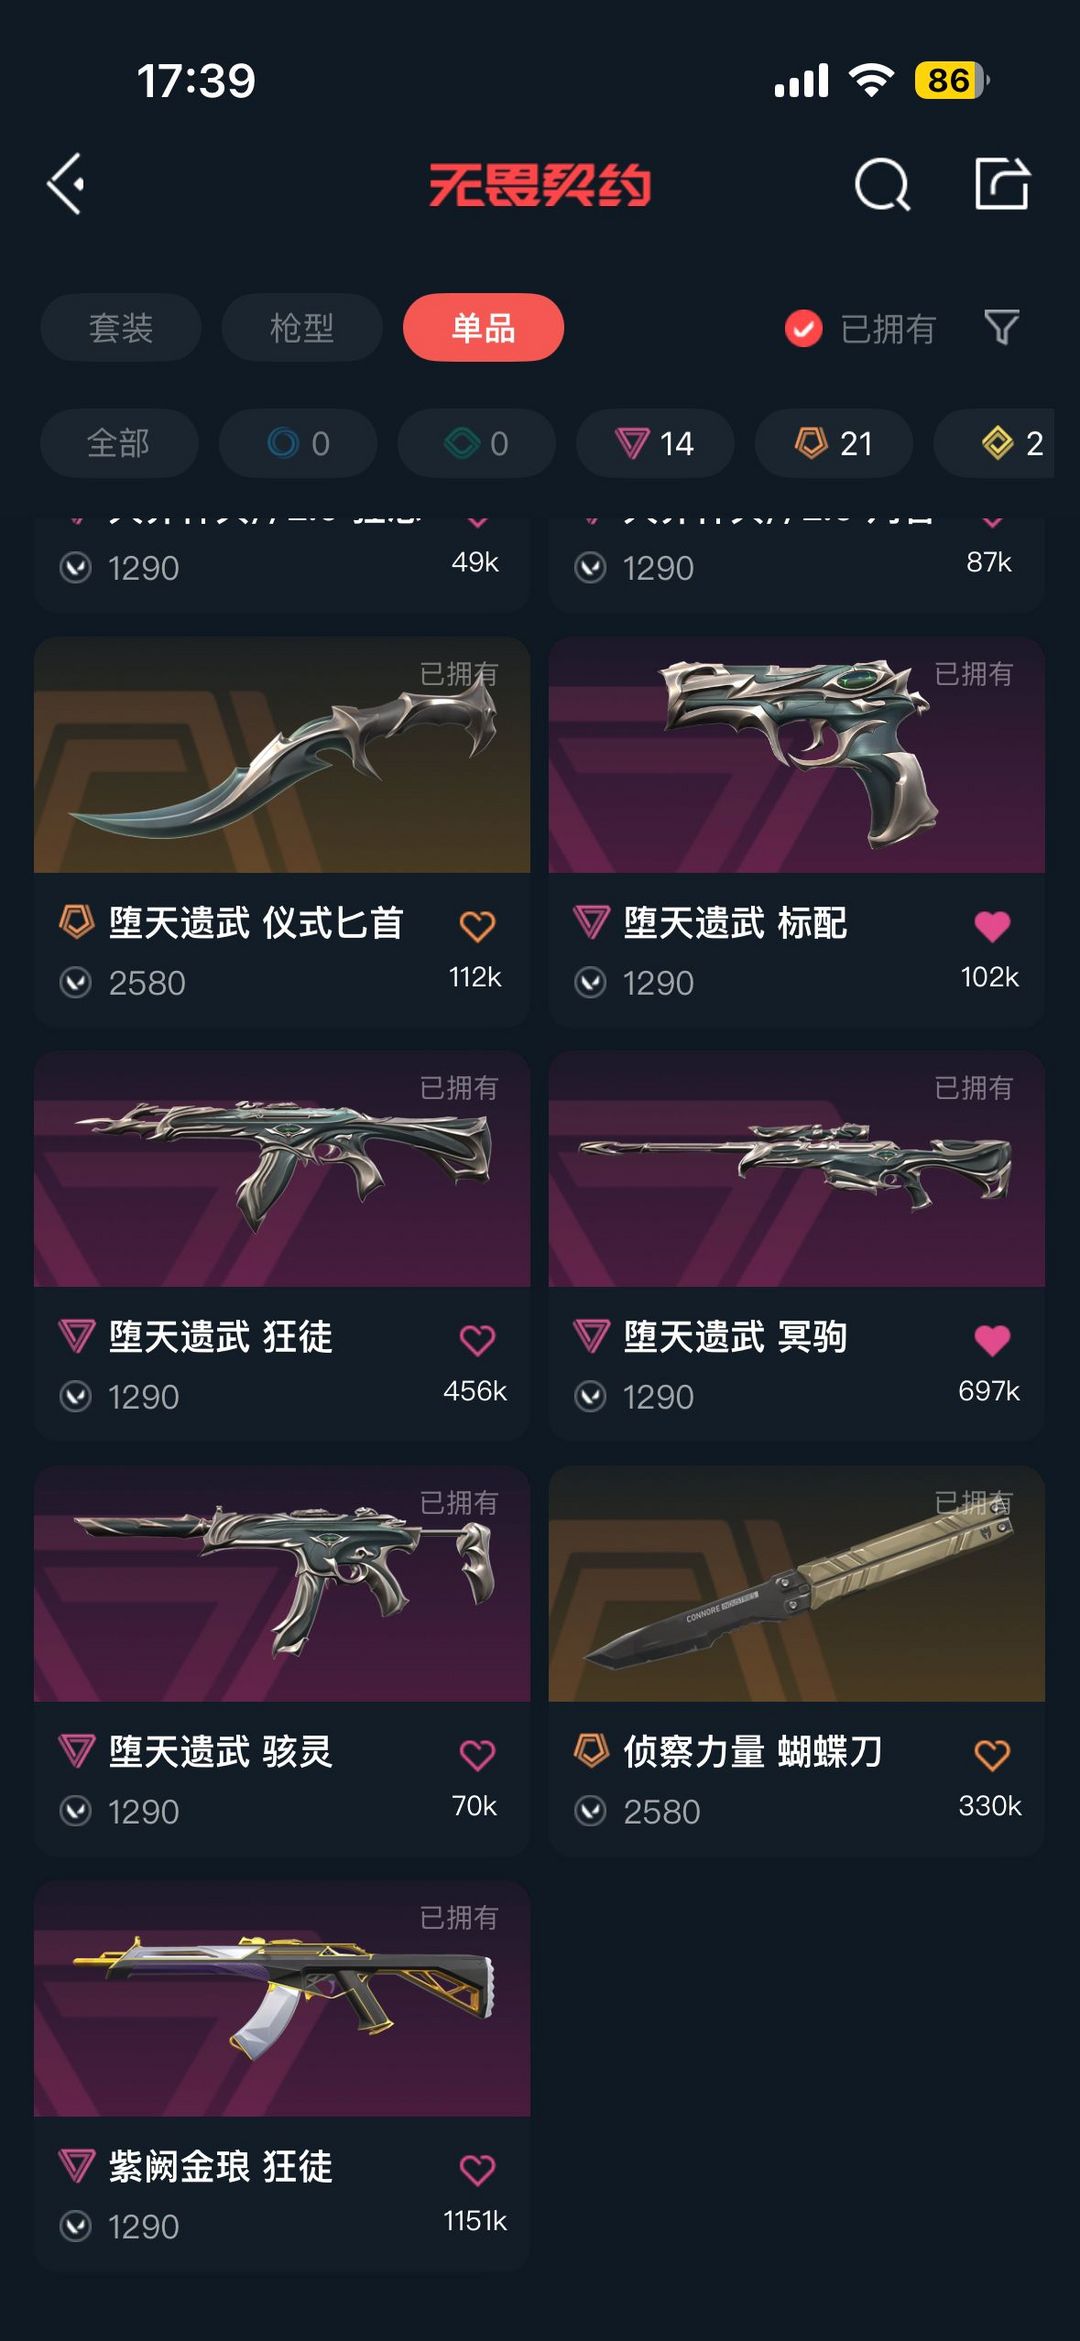Switch to the 枪型 tab
Screen dimensions: 1080x2341
(x=302, y=327)
